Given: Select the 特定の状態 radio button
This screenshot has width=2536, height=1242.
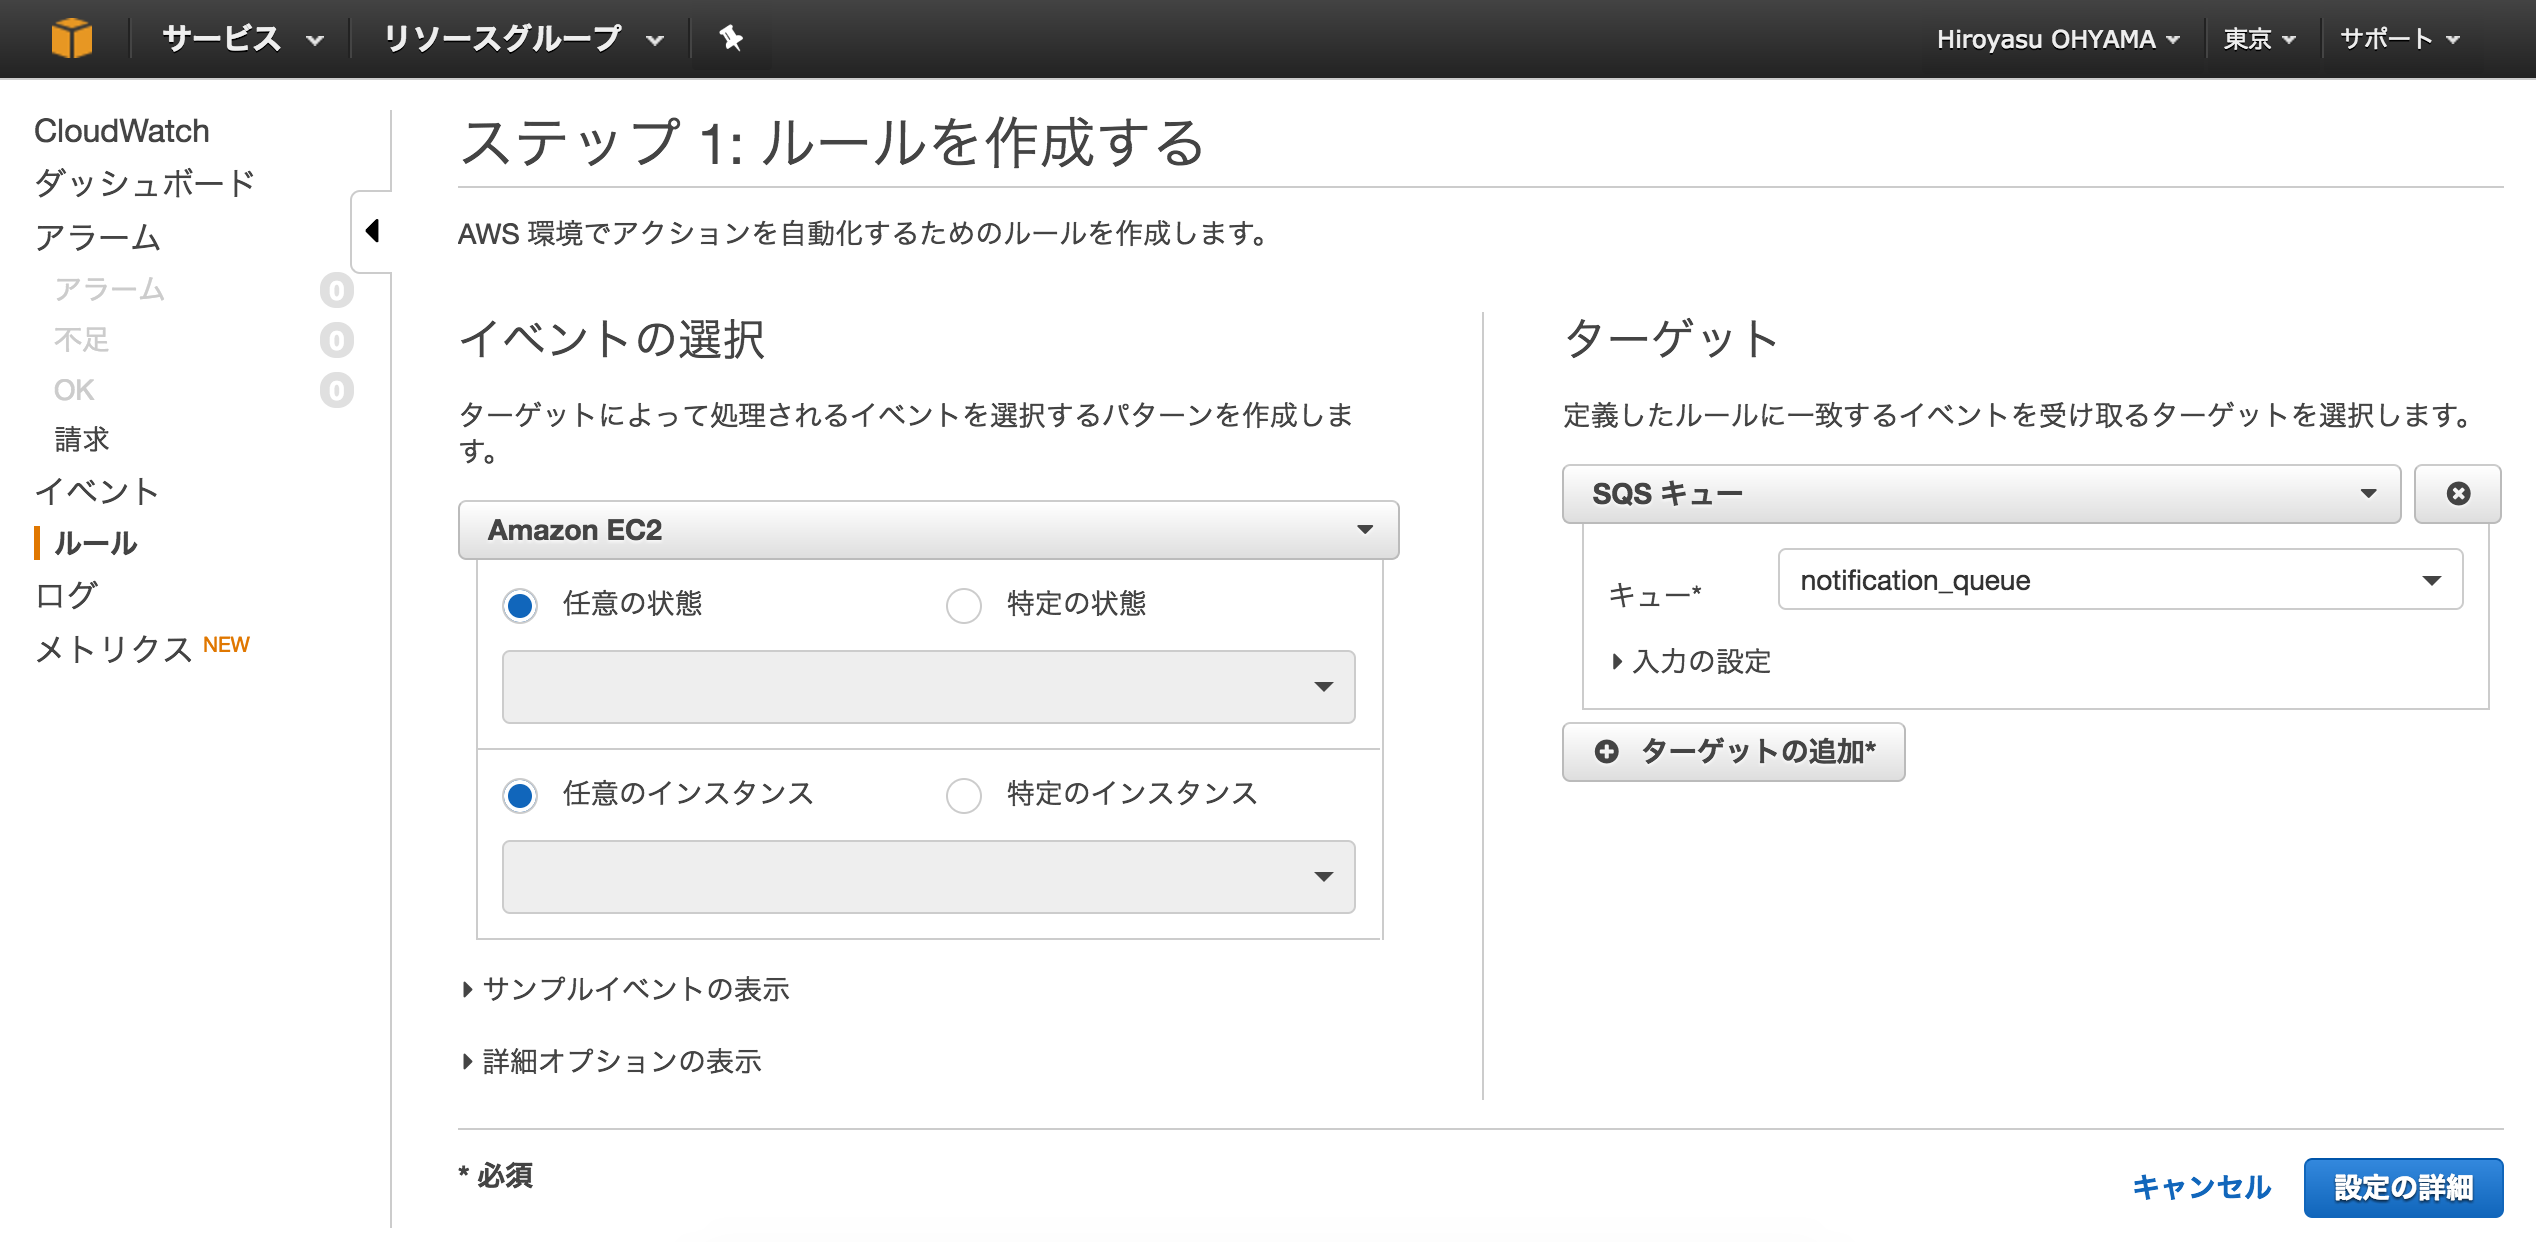Looking at the screenshot, I should (963, 605).
